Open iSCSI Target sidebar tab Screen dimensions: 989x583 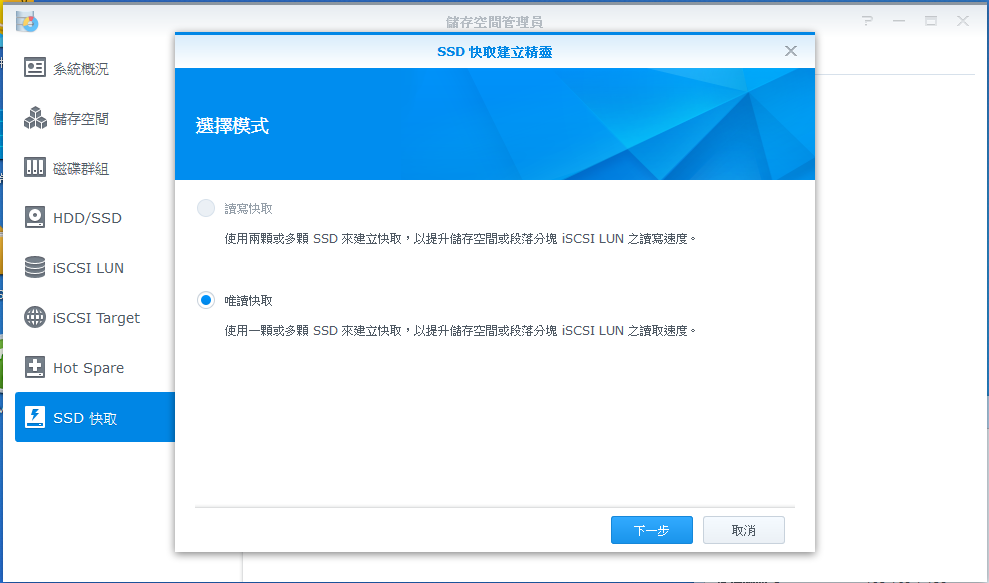tap(95, 317)
